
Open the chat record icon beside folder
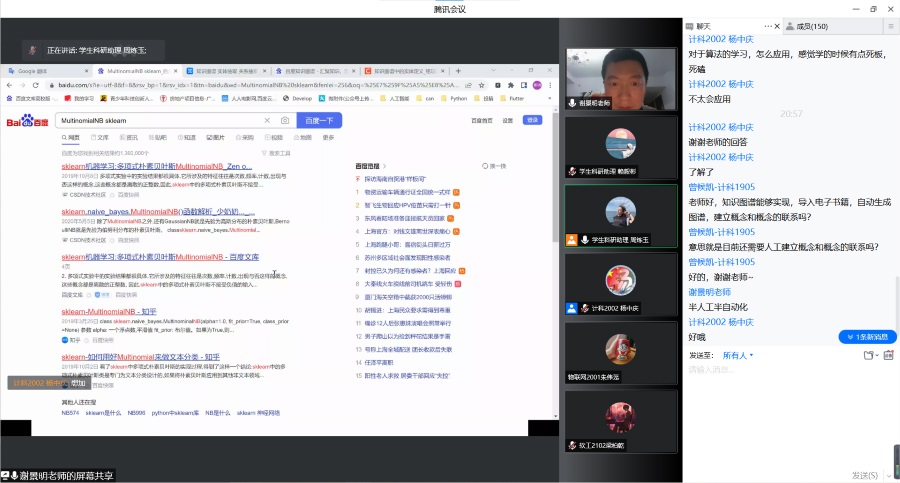coord(889,355)
